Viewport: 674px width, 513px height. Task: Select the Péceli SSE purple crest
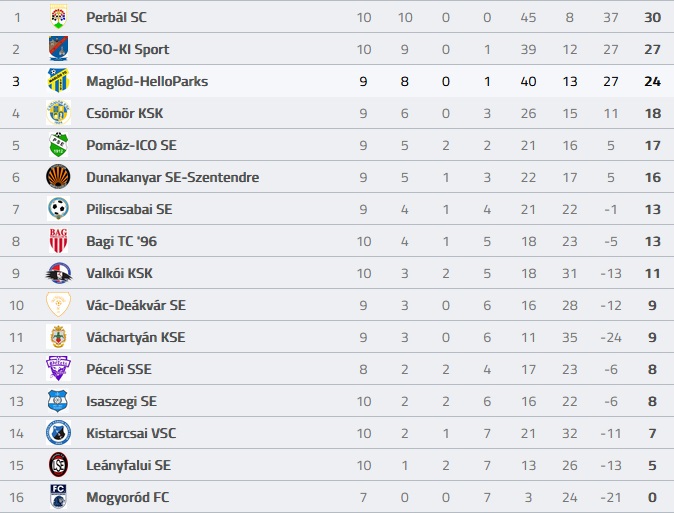58,369
